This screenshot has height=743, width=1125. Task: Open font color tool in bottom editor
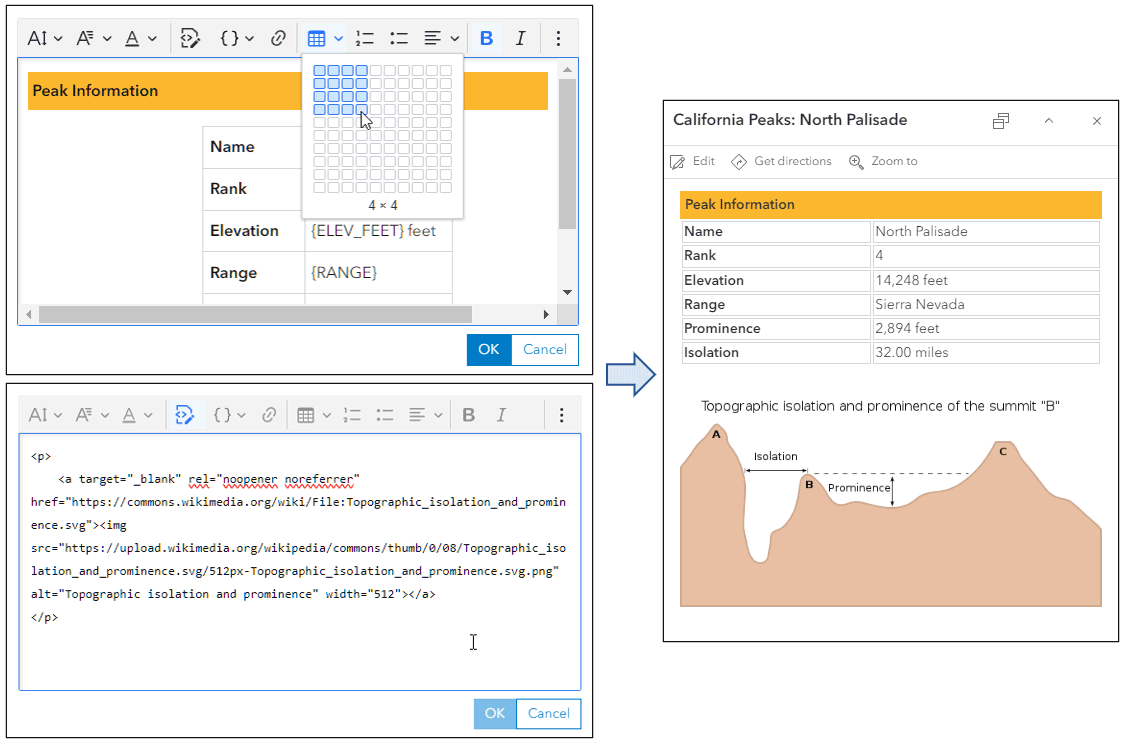coord(129,415)
